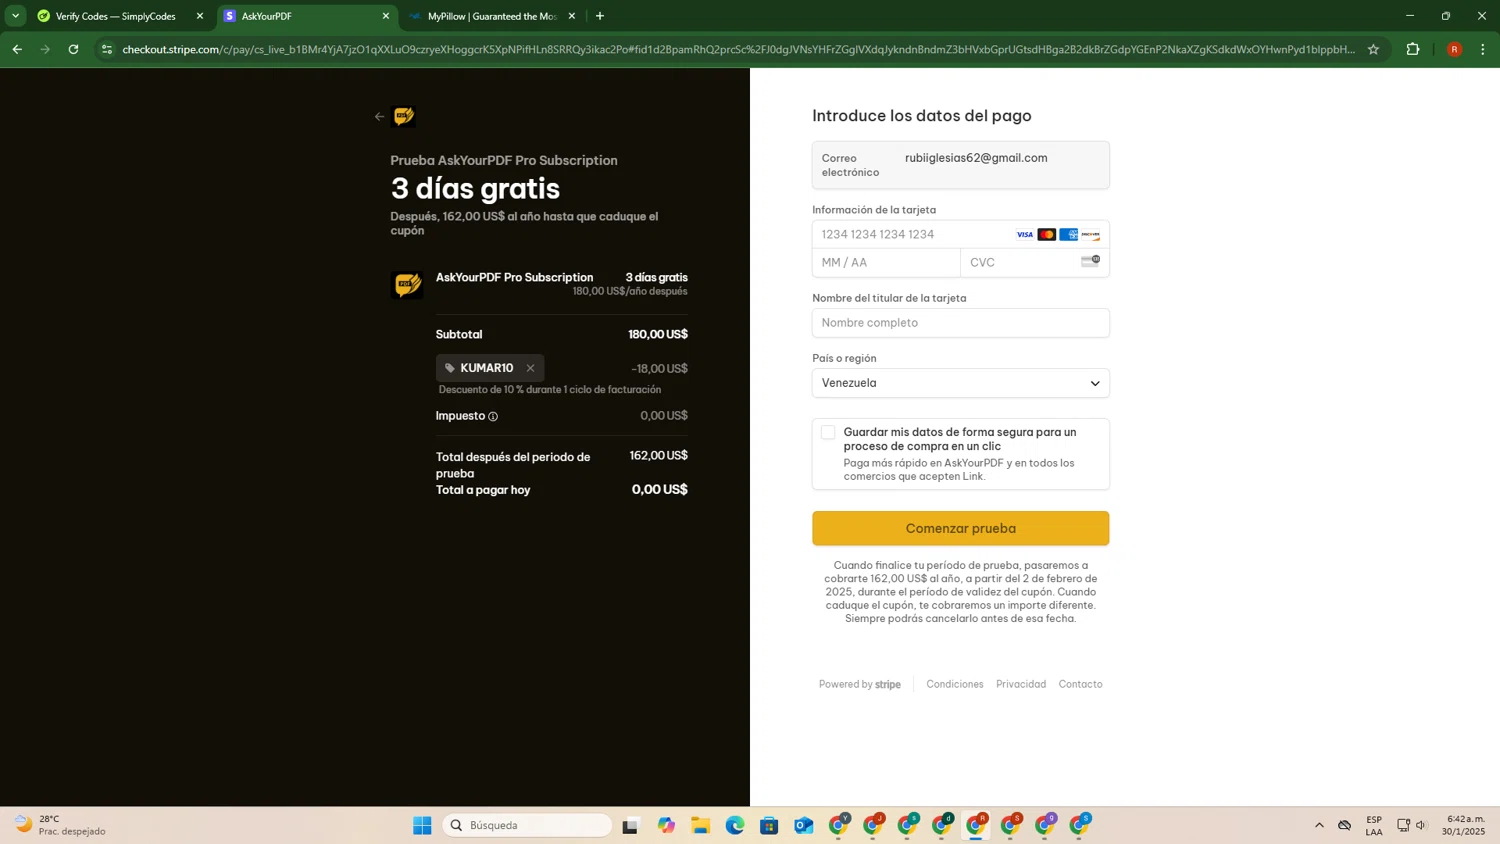The height and width of the screenshot is (844, 1500).
Task: Open the Chrome profile R avatar
Action: (x=1454, y=49)
